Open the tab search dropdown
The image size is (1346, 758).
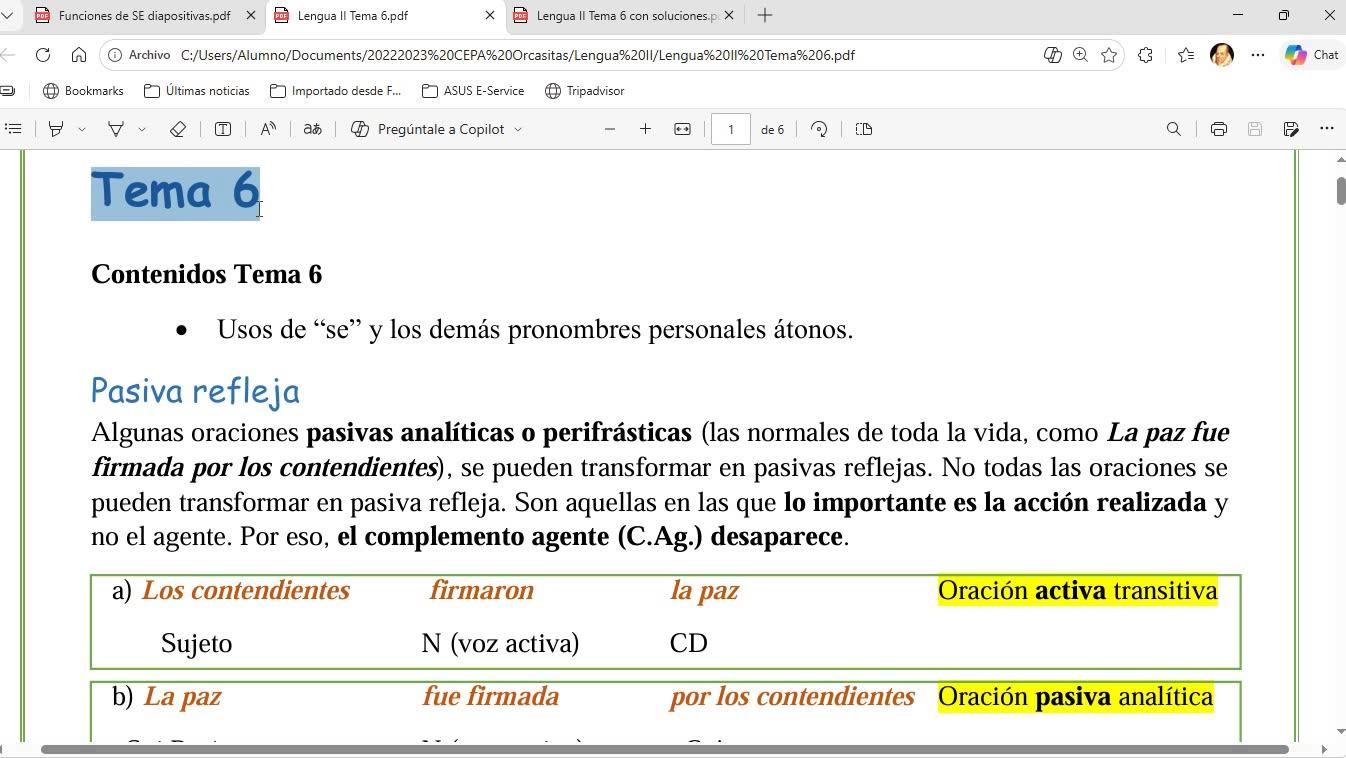pos(8,15)
